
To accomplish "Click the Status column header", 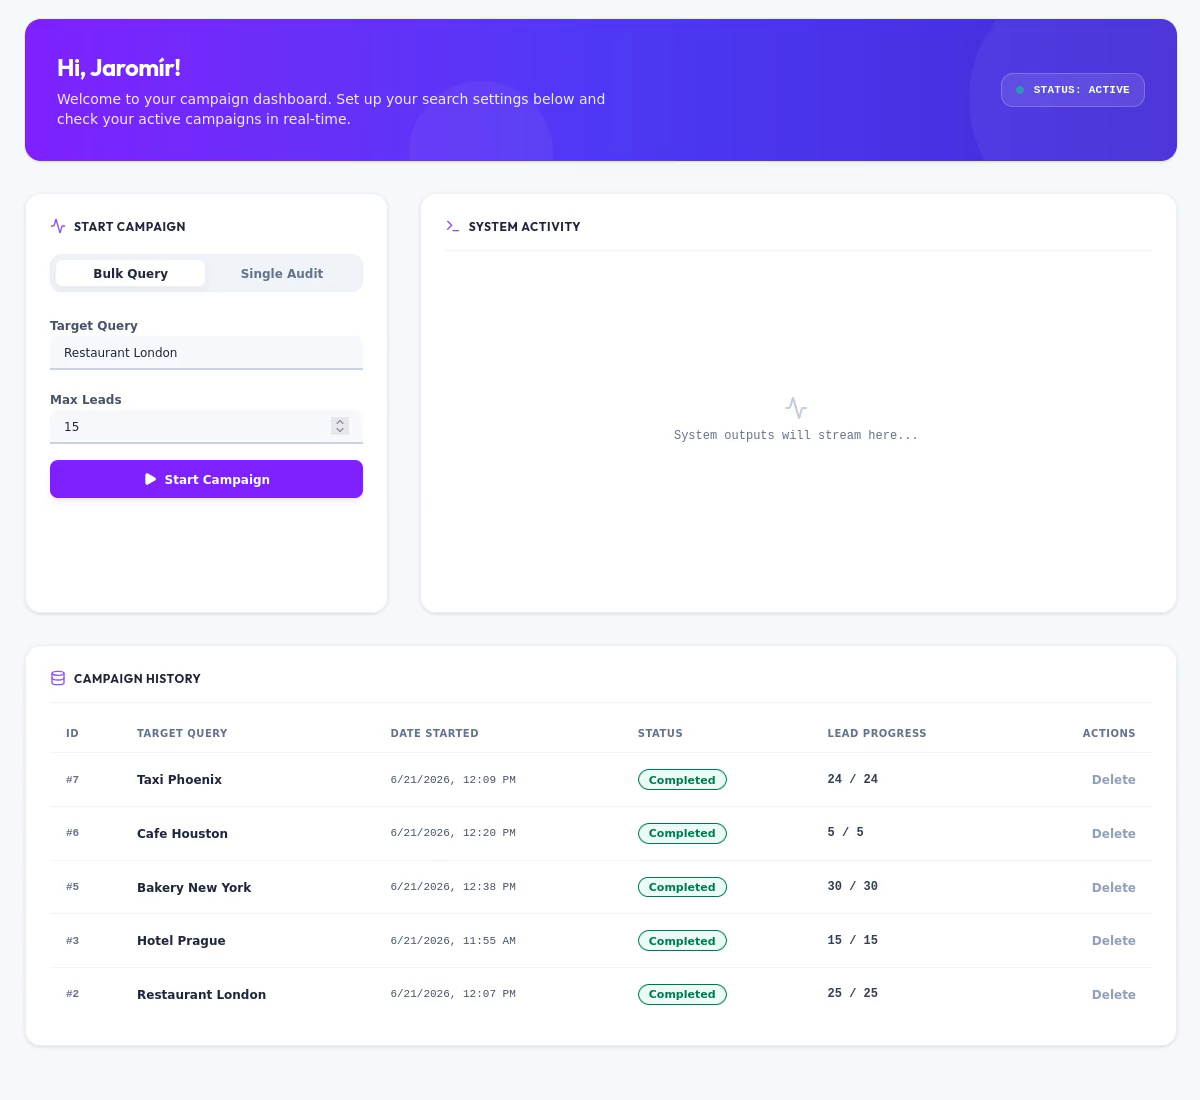I will [660, 733].
